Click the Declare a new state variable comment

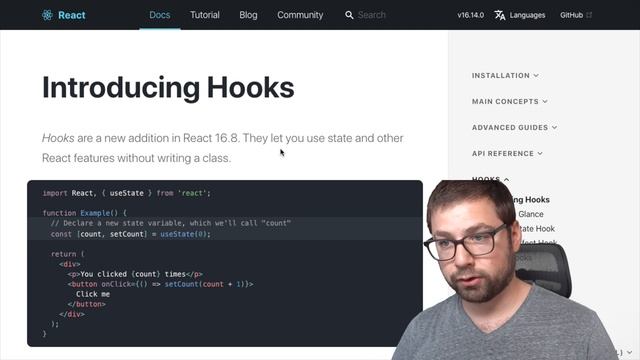(171, 223)
